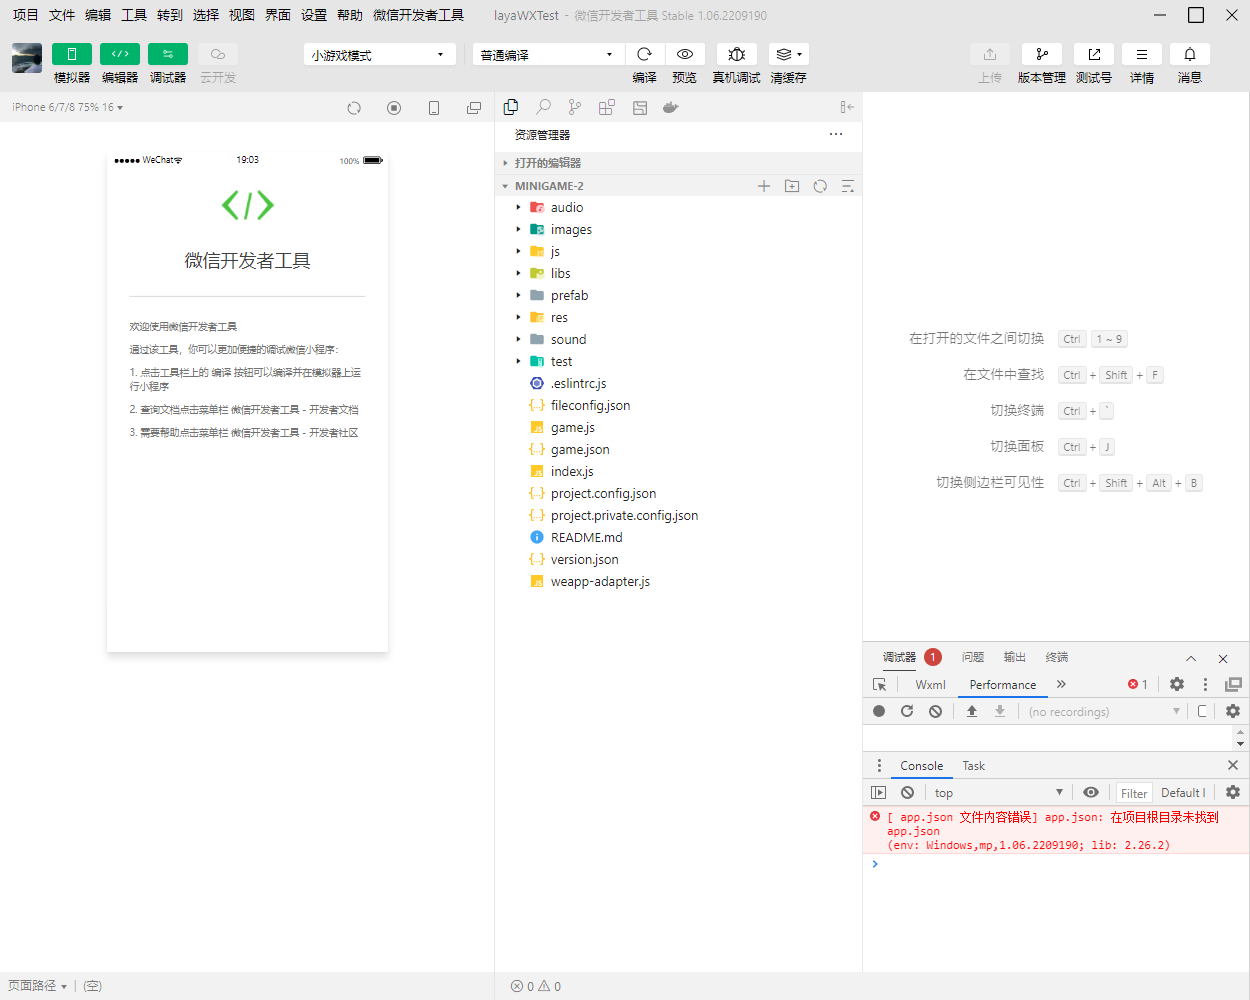1250x1000 pixels.
Task: Open the 微信开发者工具 menu
Action: point(418,15)
